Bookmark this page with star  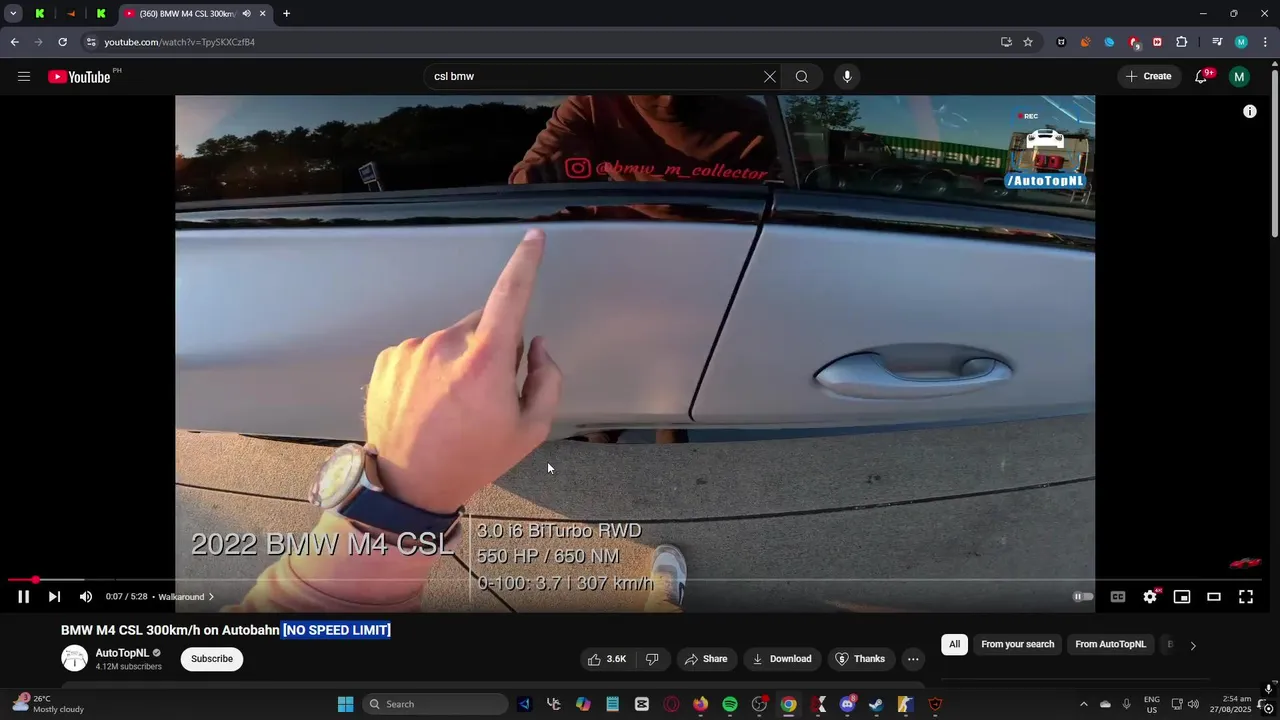[1028, 42]
